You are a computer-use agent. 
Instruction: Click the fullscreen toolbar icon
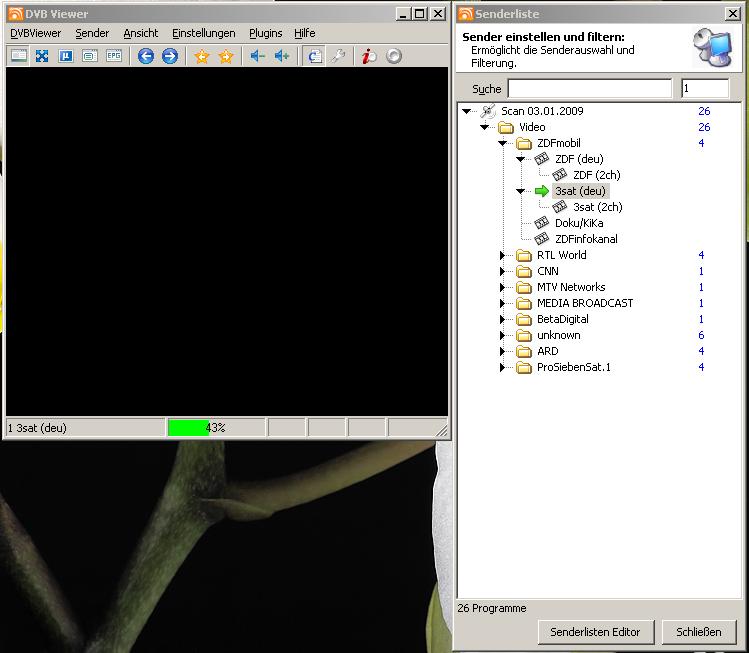click(42, 56)
